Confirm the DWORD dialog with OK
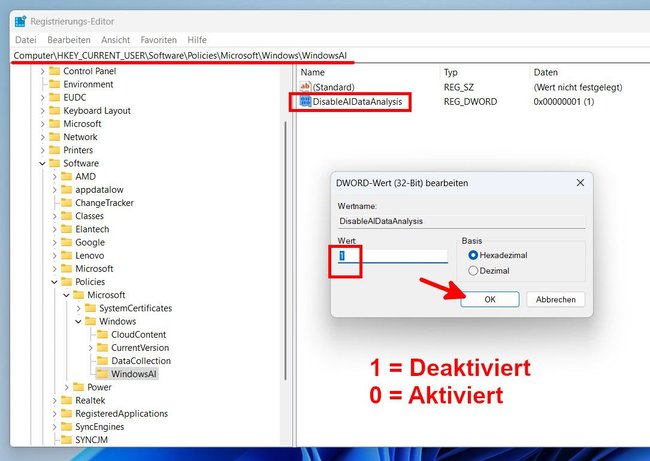The height and width of the screenshot is (461, 650). pyautogui.click(x=490, y=299)
